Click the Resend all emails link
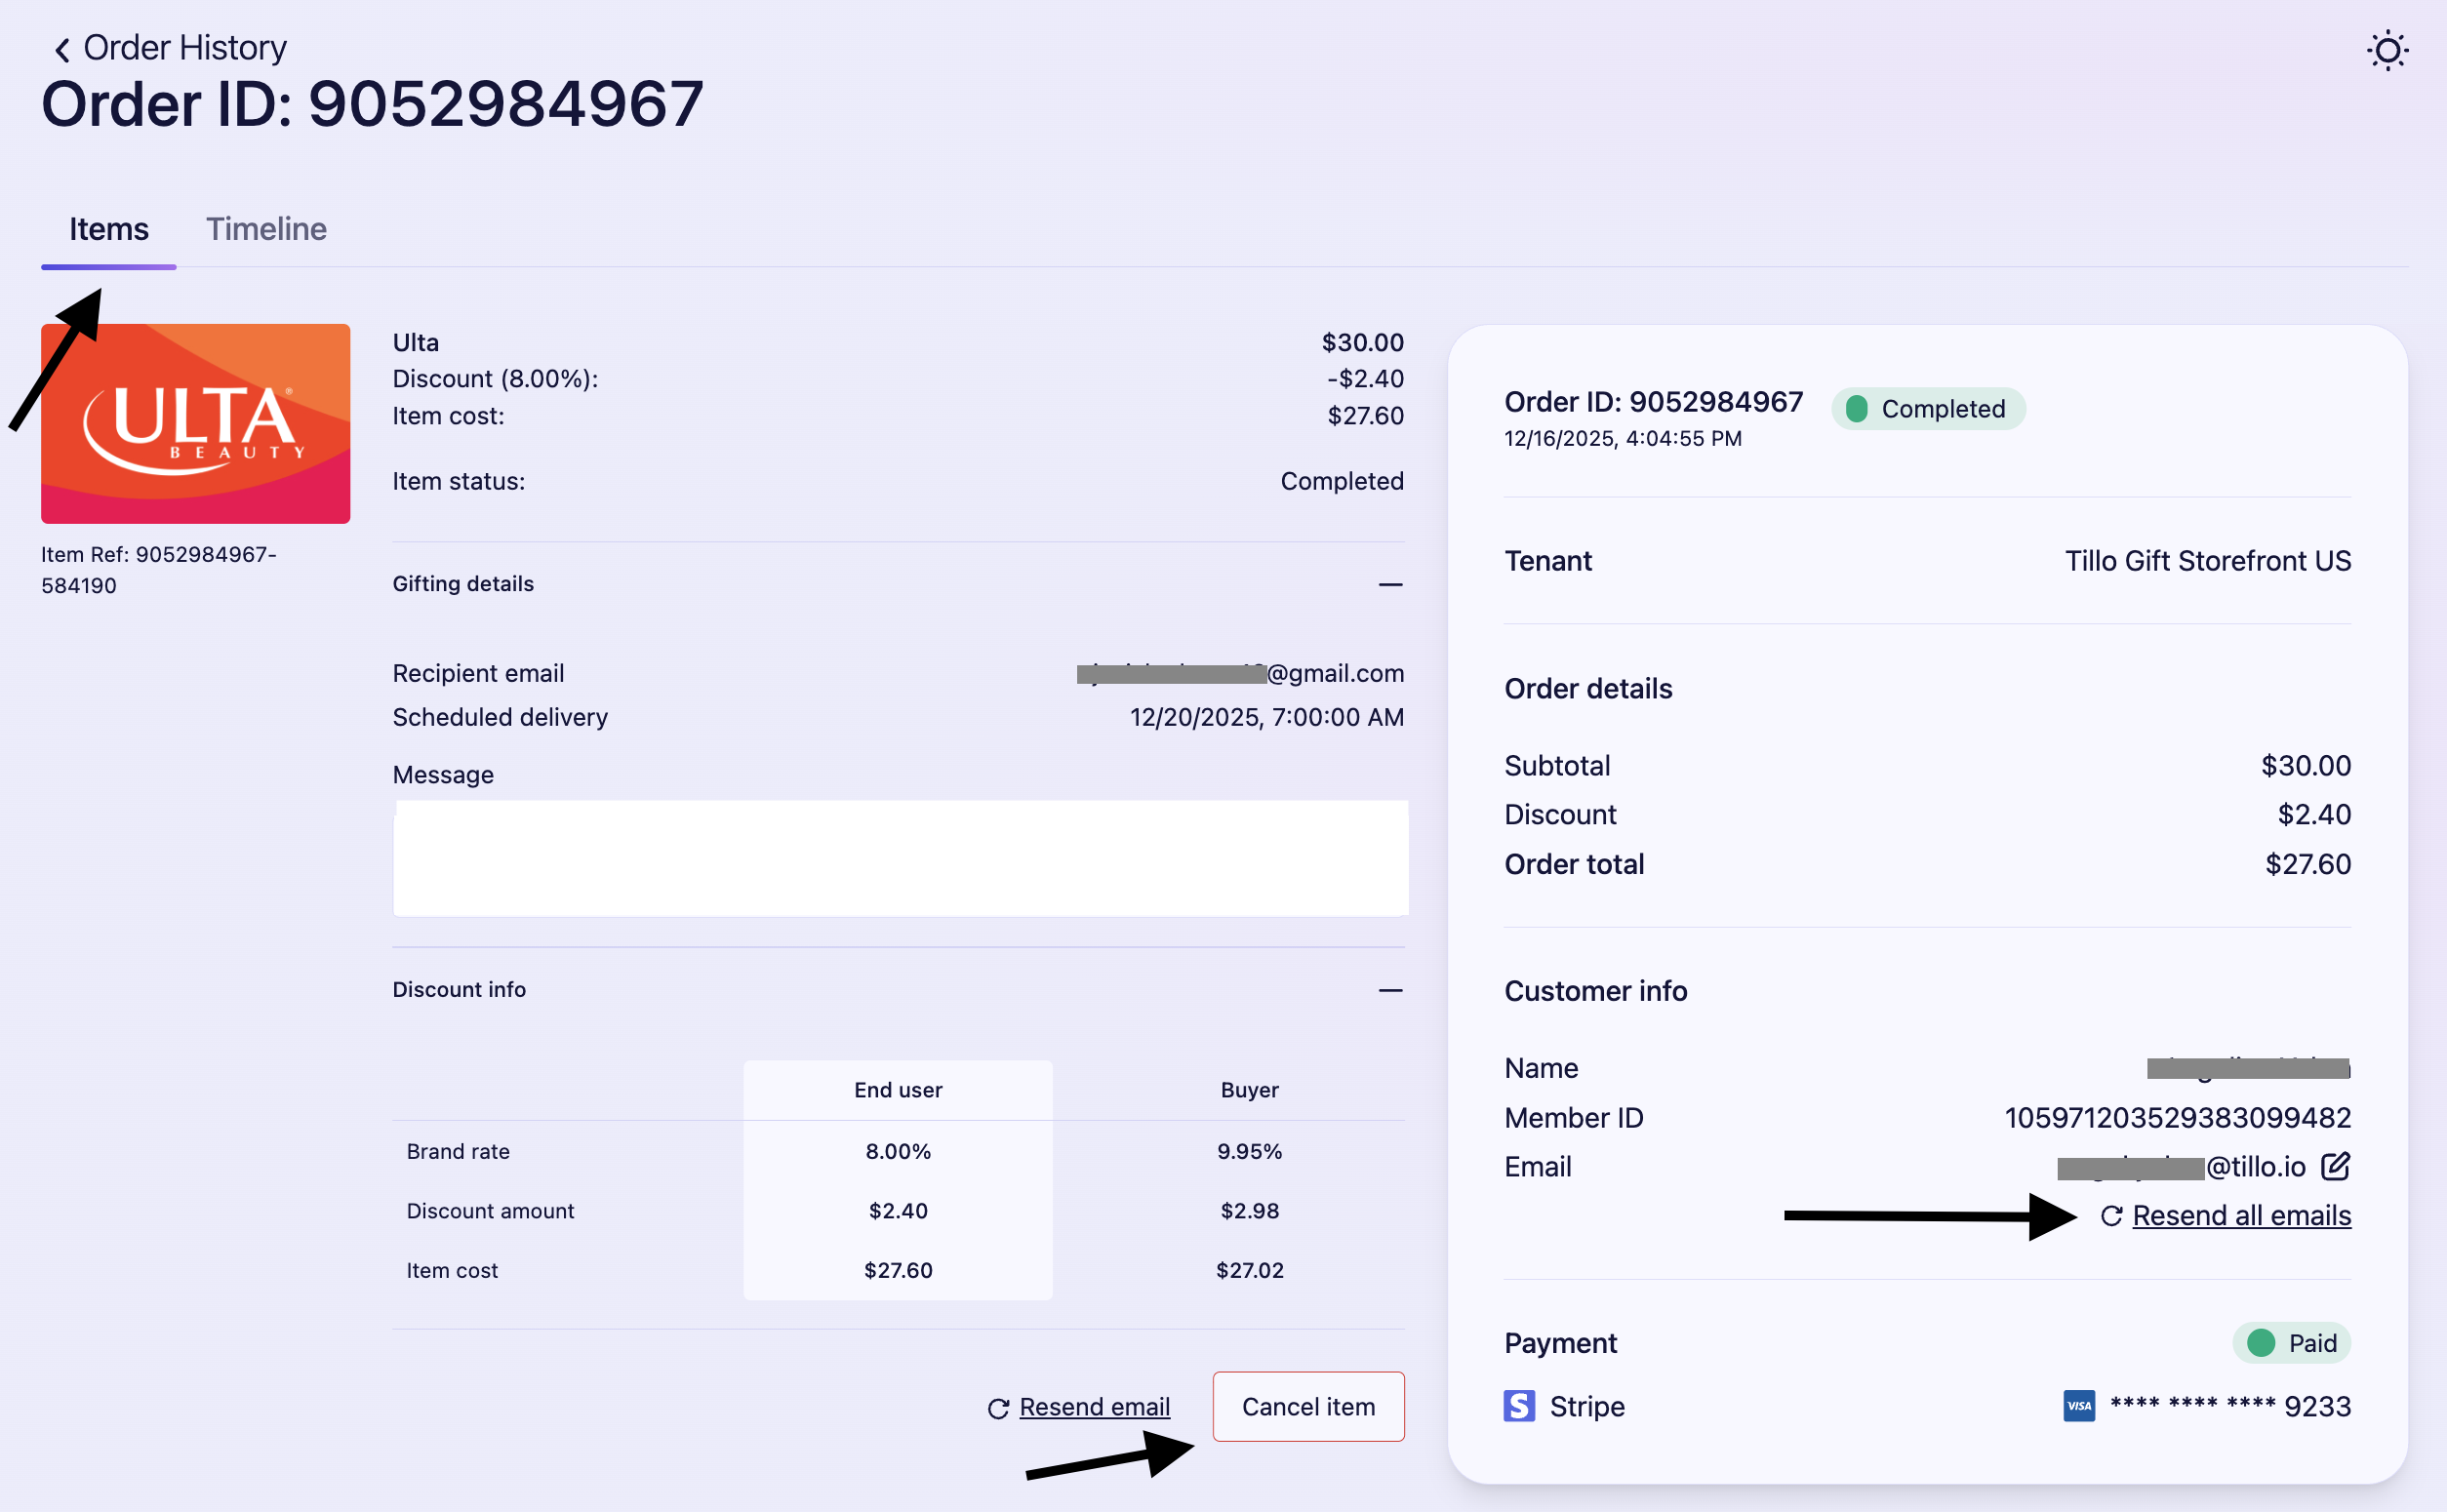2447x1512 pixels. (x=2240, y=1216)
